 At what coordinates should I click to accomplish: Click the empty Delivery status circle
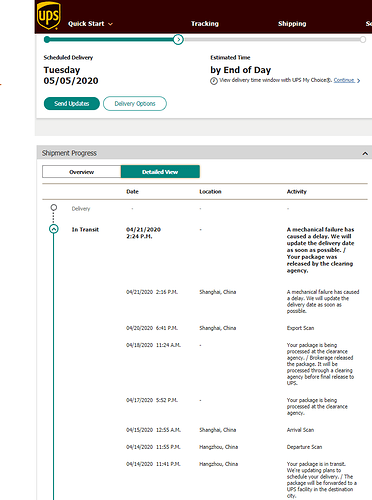pyautogui.click(x=54, y=208)
